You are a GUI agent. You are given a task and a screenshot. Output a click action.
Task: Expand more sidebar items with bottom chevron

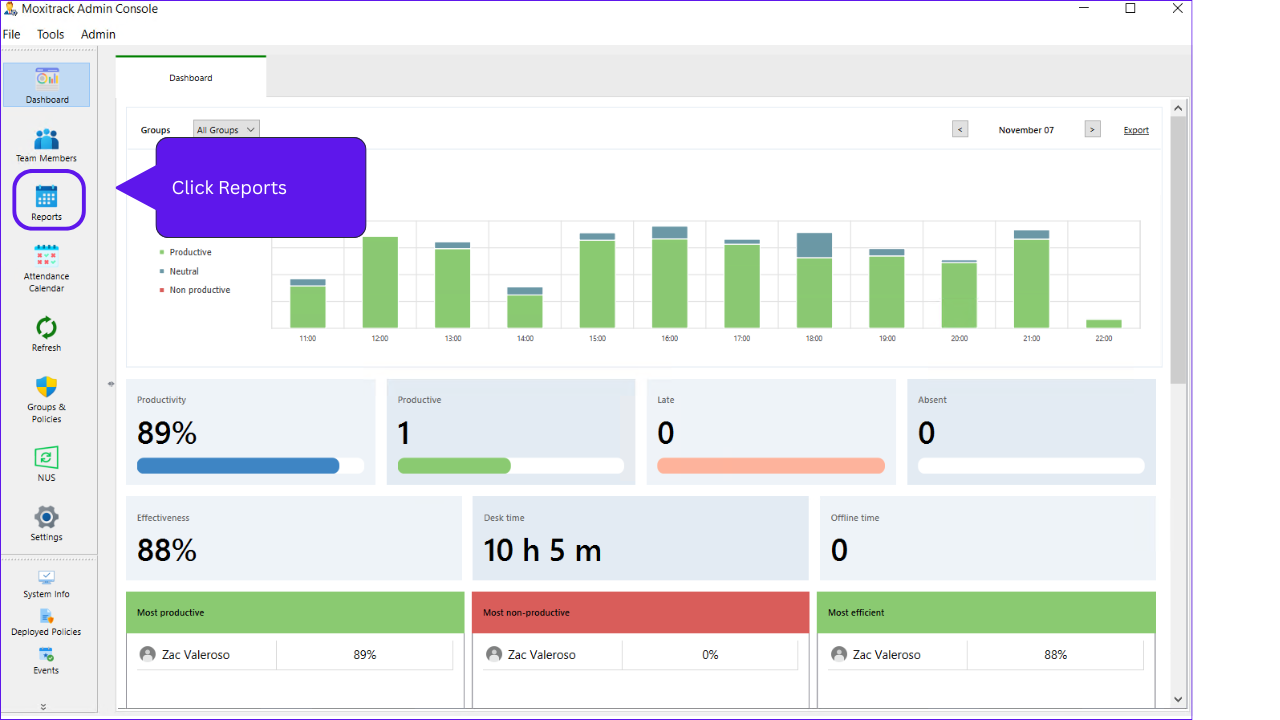pyautogui.click(x=43, y=706)
